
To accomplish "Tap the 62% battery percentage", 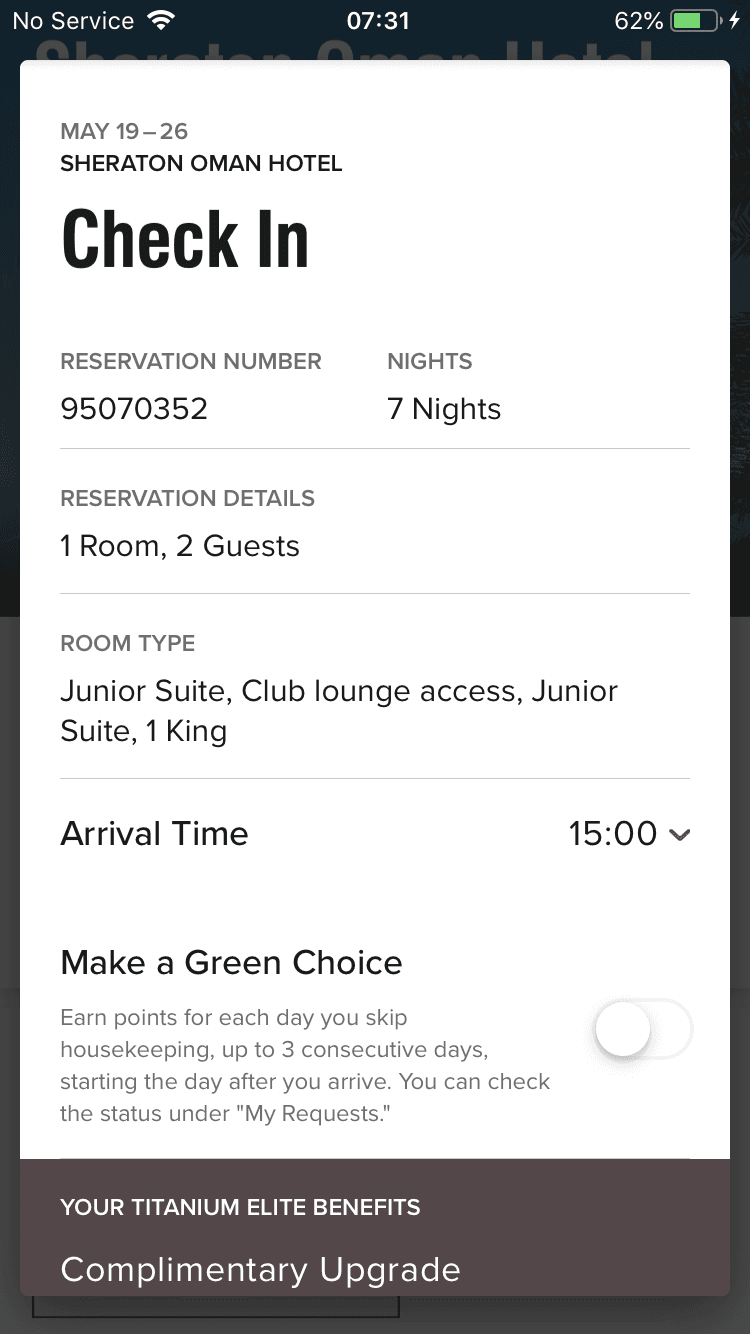I will coord(638,20).
